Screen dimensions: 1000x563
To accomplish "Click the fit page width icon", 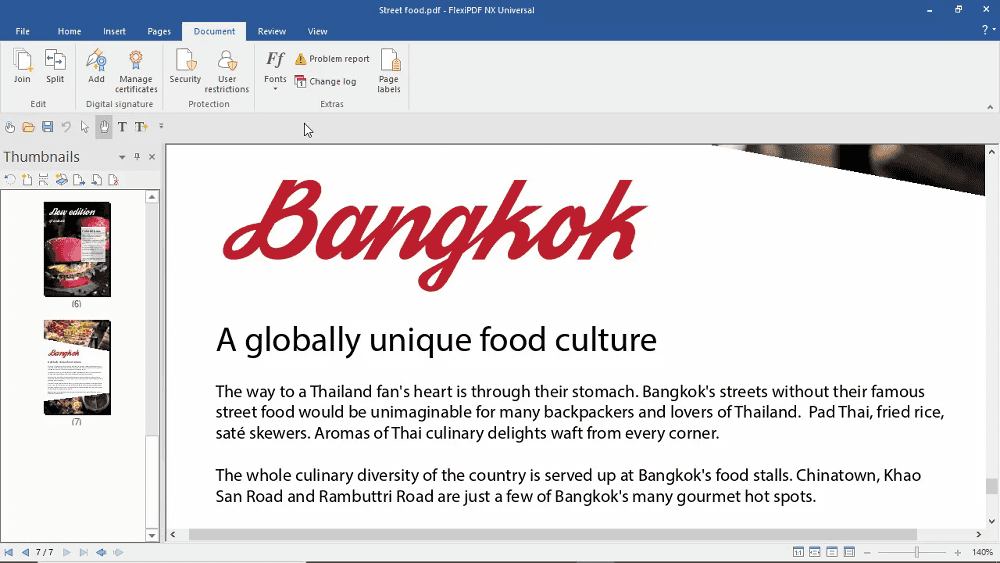I will tap(815, 552).
